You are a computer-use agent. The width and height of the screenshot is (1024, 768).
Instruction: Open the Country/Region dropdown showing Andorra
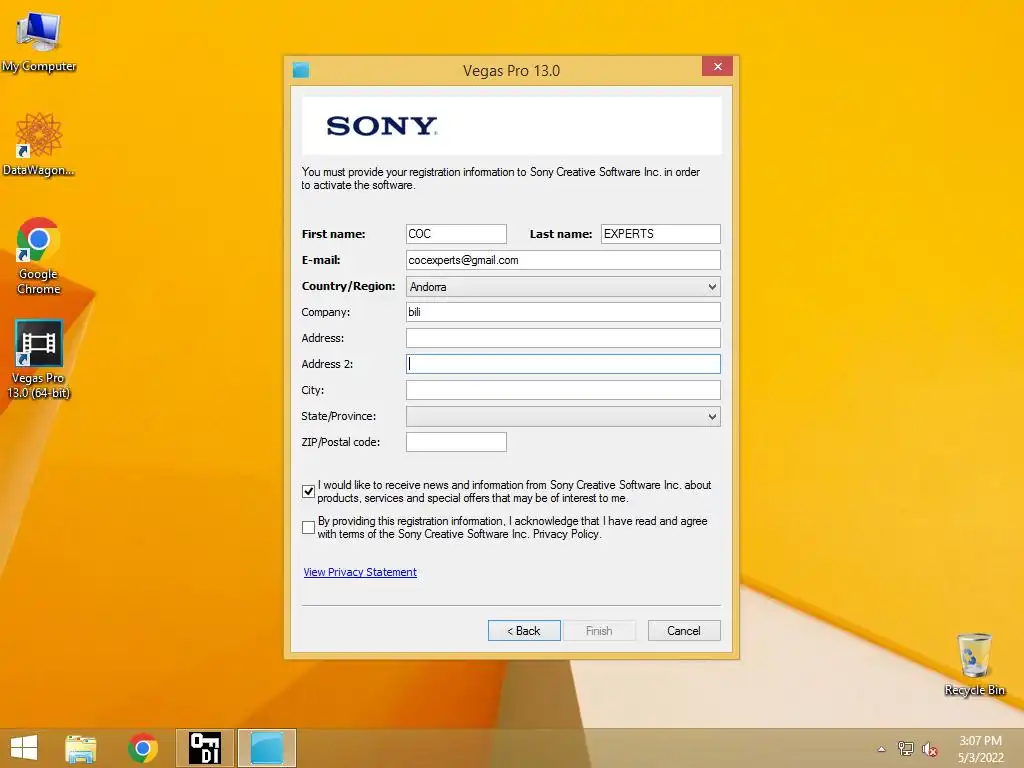tap(563, 286)
